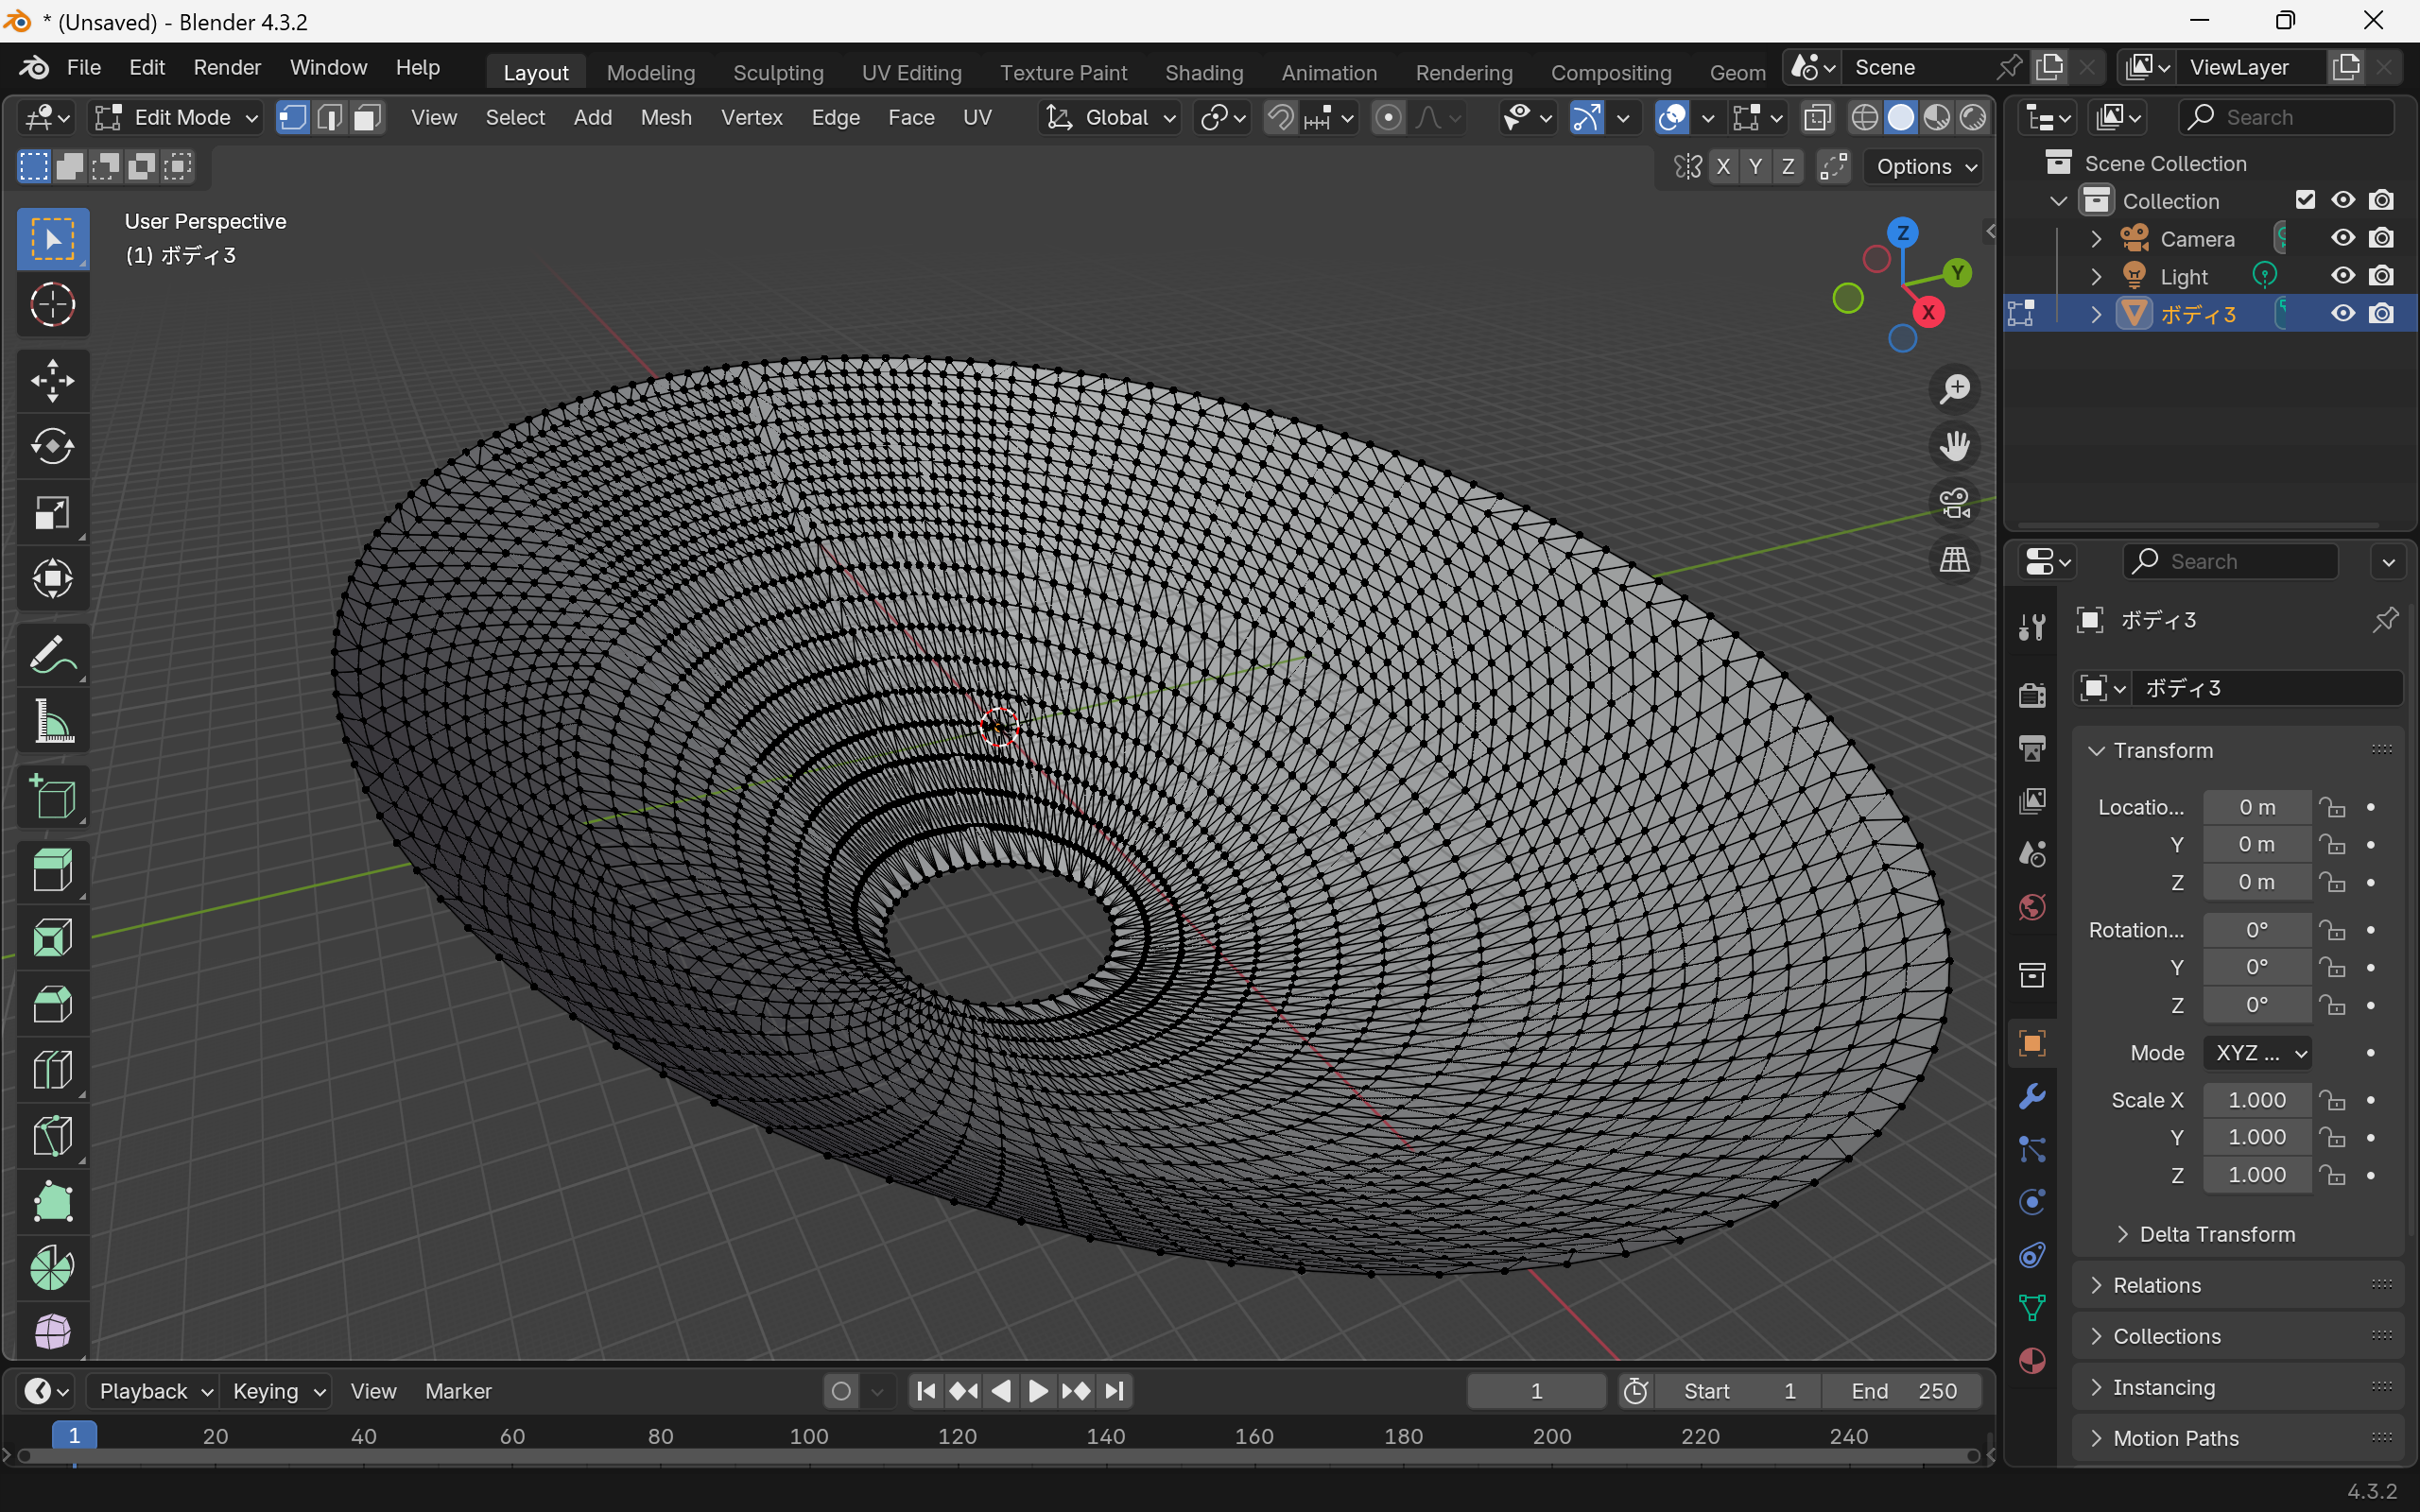The width and height of the screenshot is (2420, 1512).
Task: Activate the 3D Cursor tool
Action: (x=53, y=305)
